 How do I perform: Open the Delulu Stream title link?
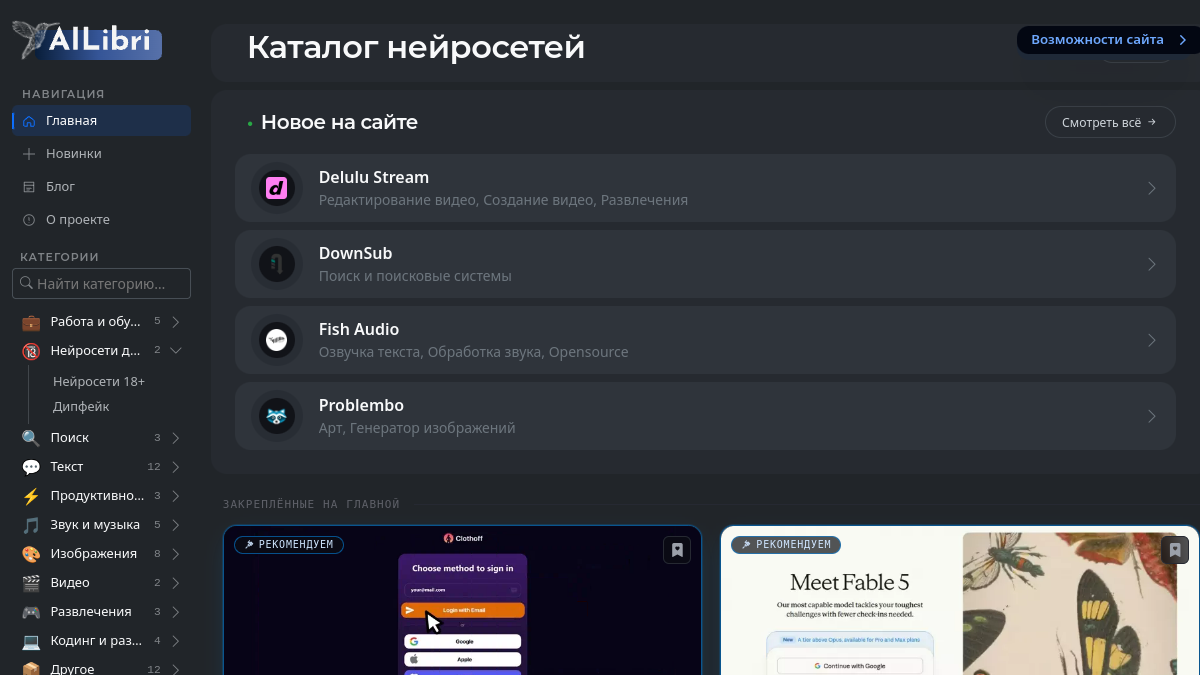pyautogui.click(x=374, y=177)
